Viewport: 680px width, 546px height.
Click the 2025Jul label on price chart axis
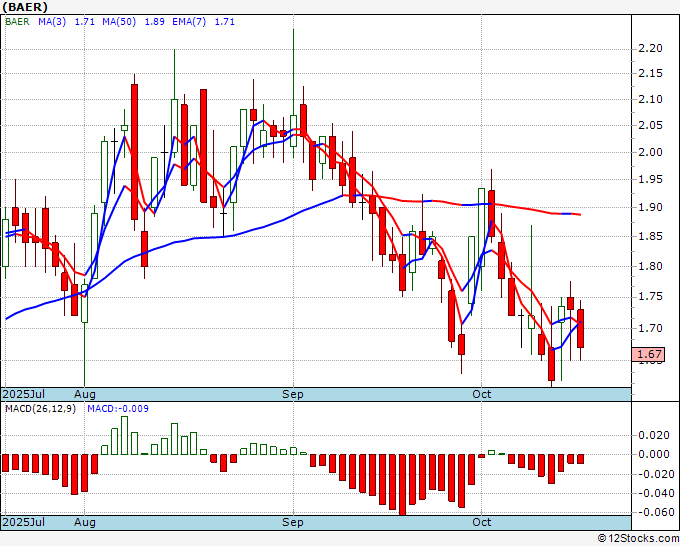pyautogui.click(x=24, y=394)
